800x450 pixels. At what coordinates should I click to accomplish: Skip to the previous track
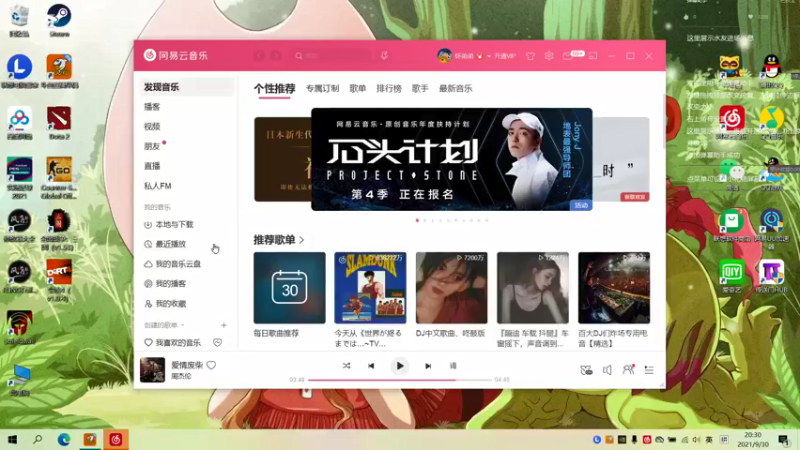click(x=371, y=366)
